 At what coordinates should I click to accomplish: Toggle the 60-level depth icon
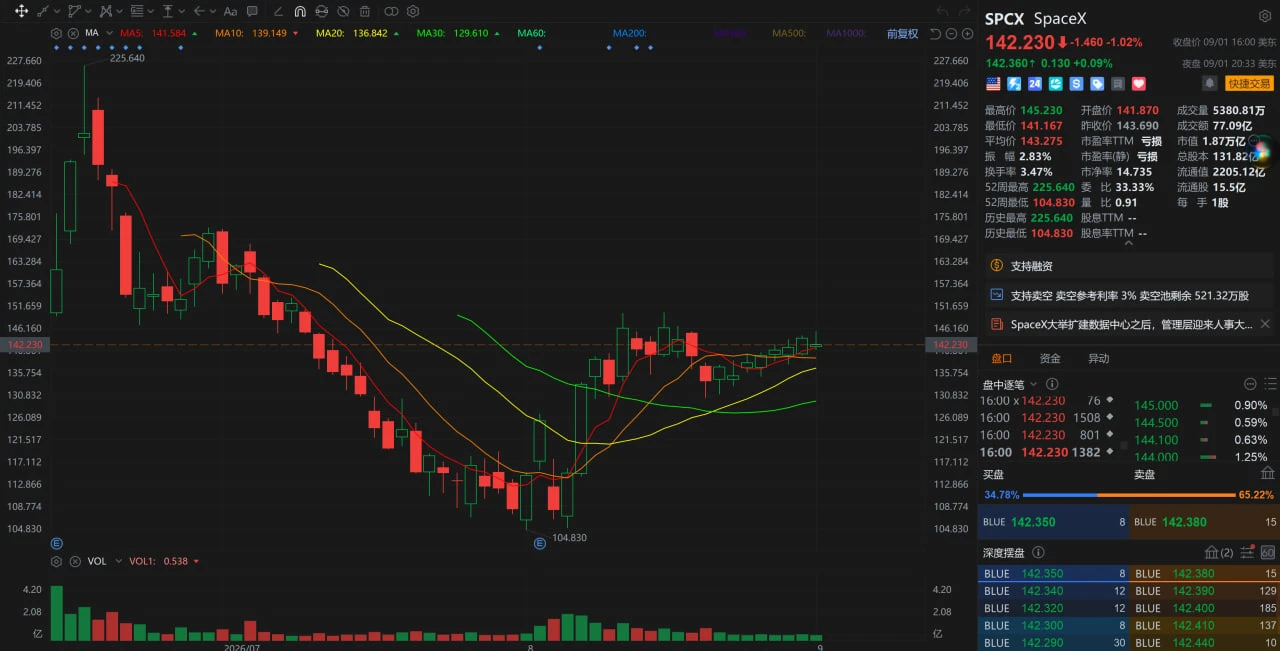(x=1267, y=552)
